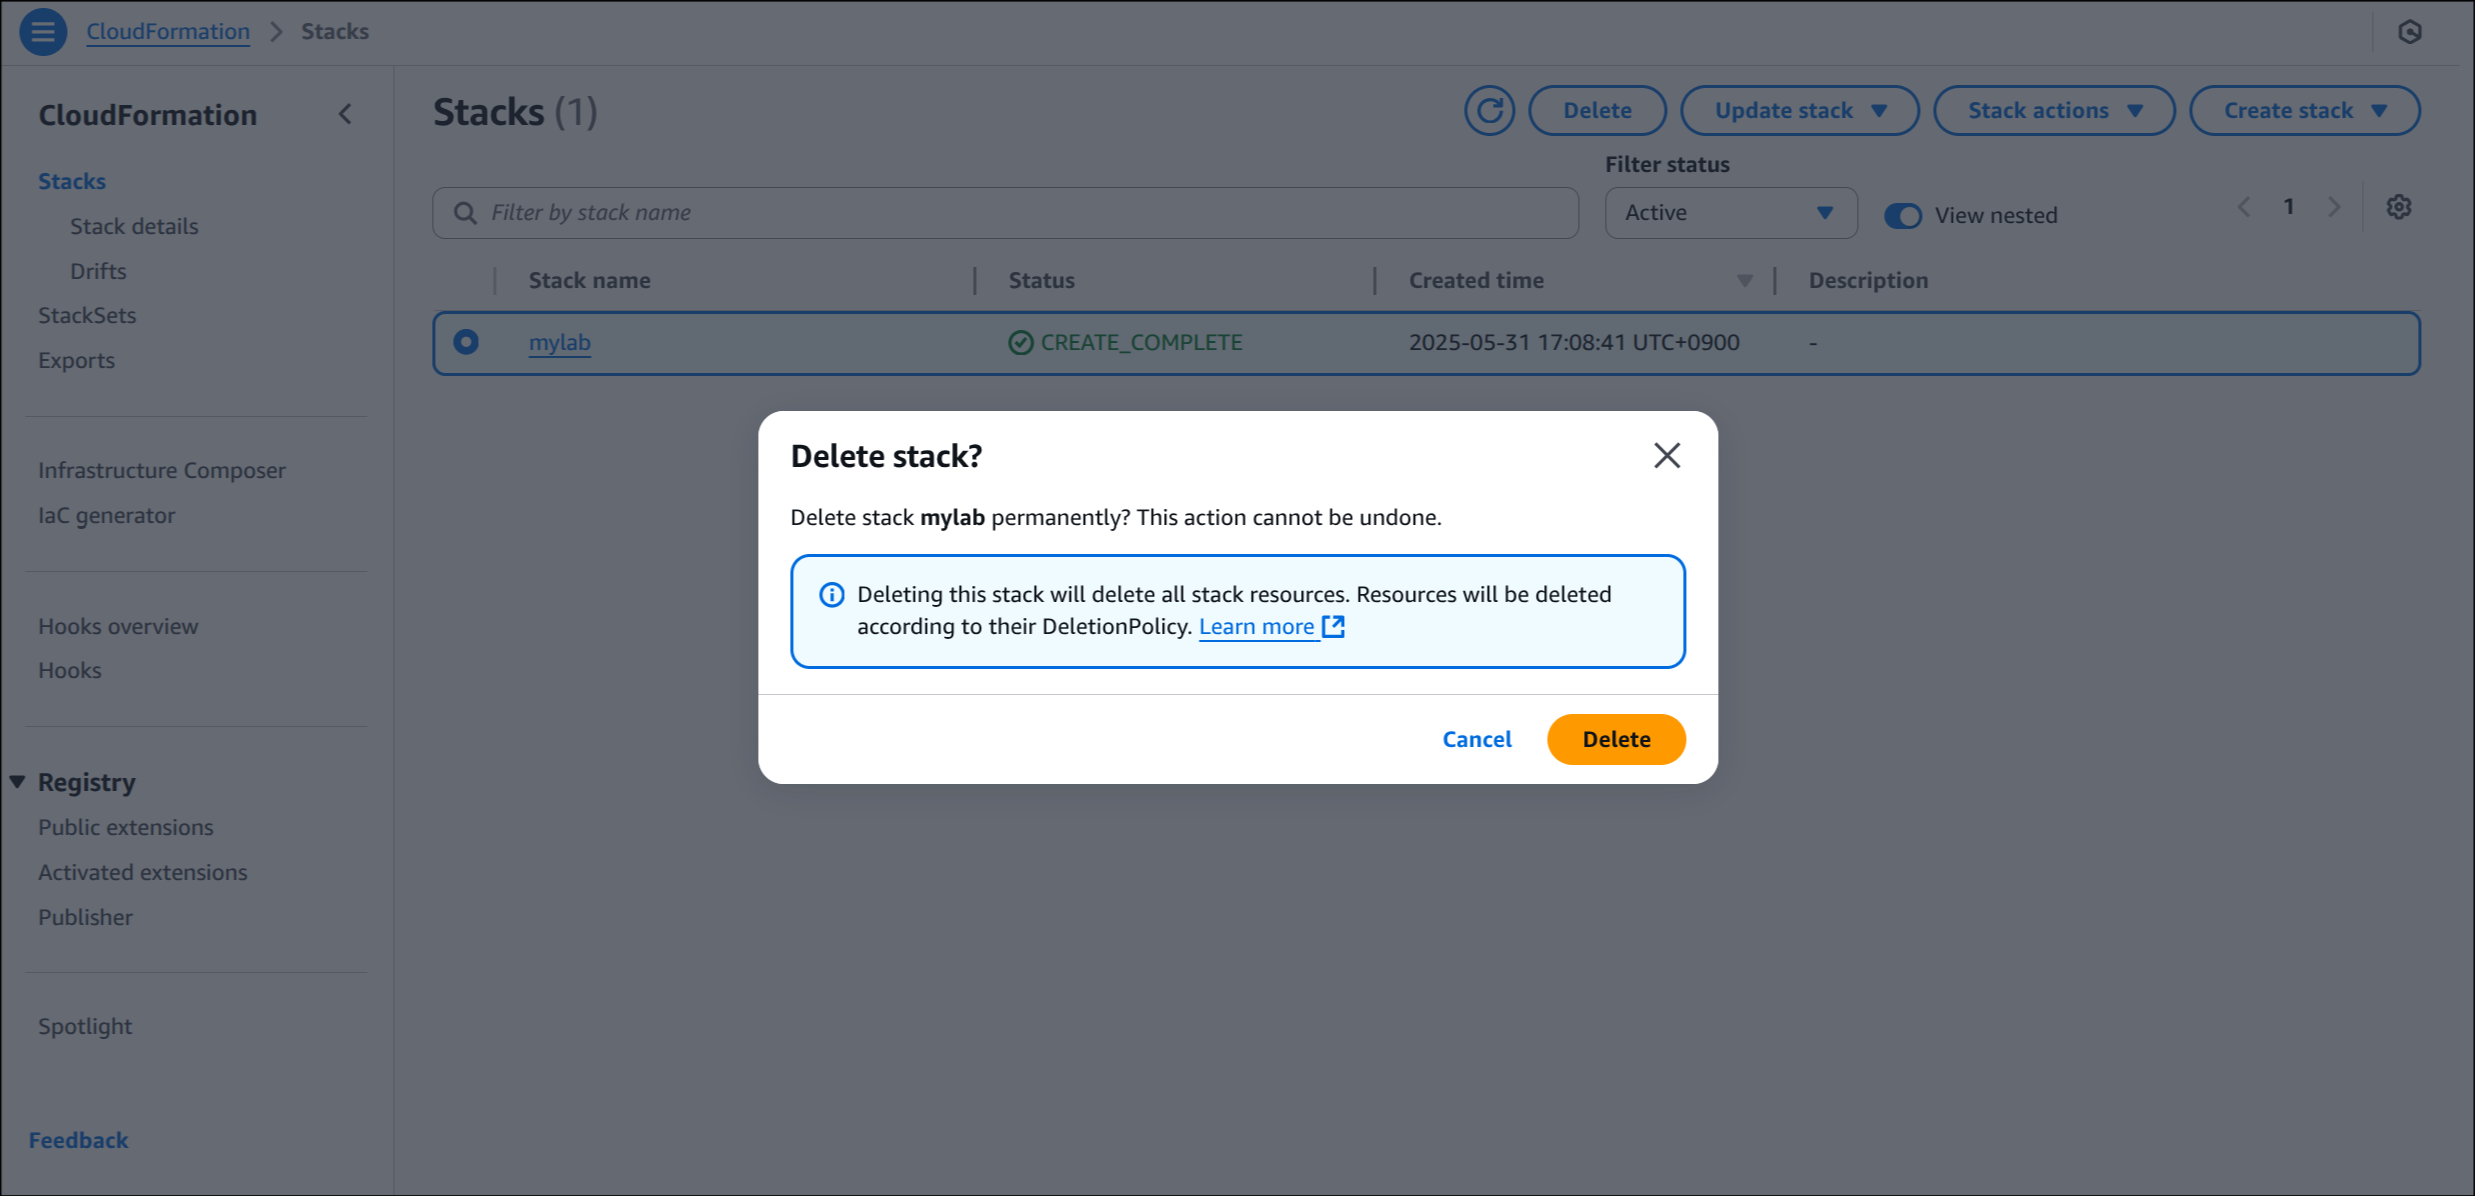Click Cancel in the Delete stack dialog
Viewport: 2475px width, 1196px height.
click(1476, 739)
